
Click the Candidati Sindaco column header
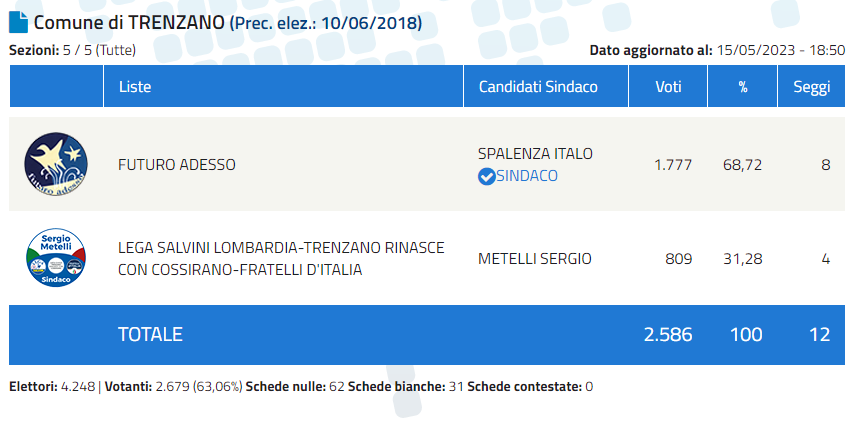[x=538, y=87]
